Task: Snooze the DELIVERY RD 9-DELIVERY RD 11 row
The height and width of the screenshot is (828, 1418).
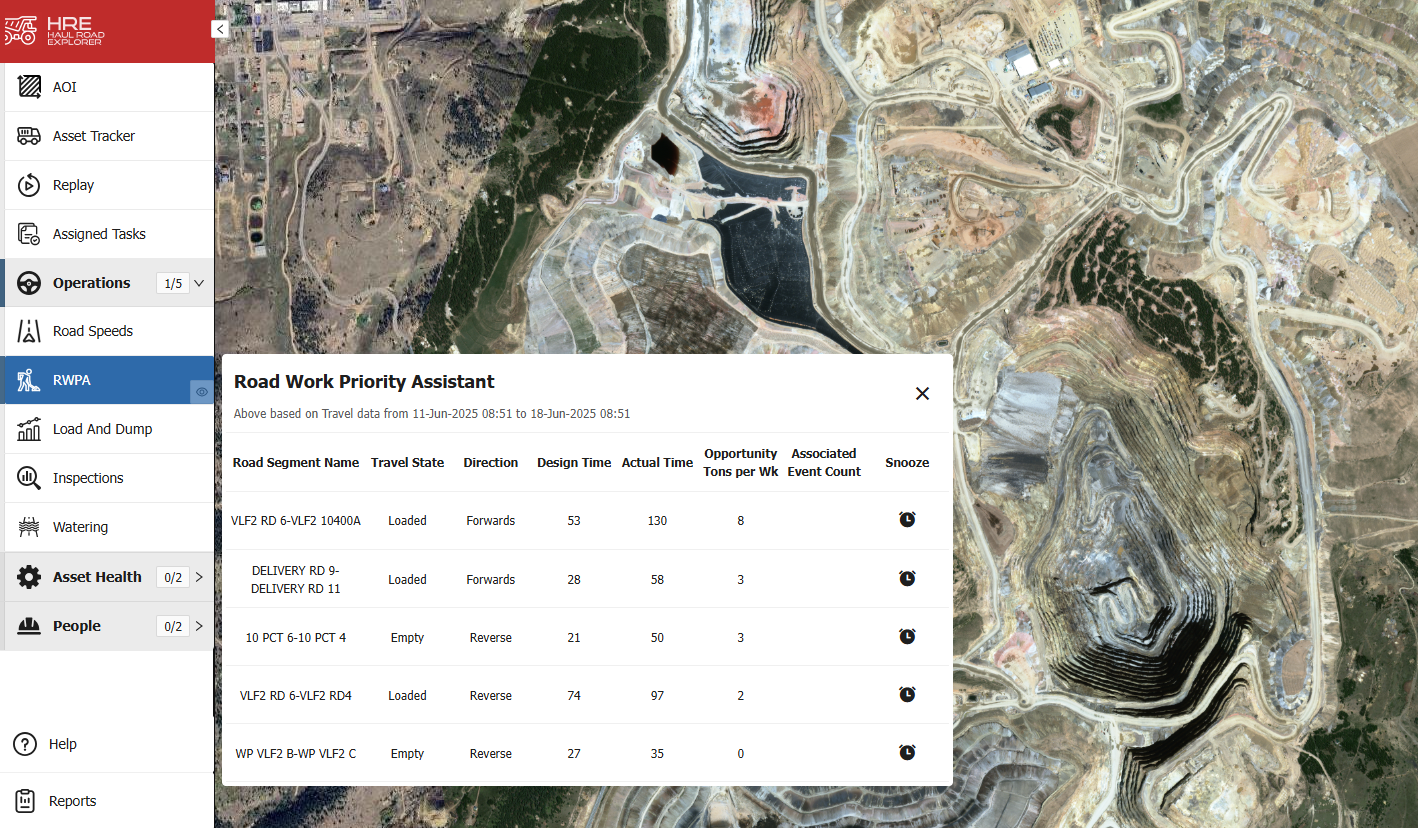Action: pyautogui.click(x=907, y=578)
